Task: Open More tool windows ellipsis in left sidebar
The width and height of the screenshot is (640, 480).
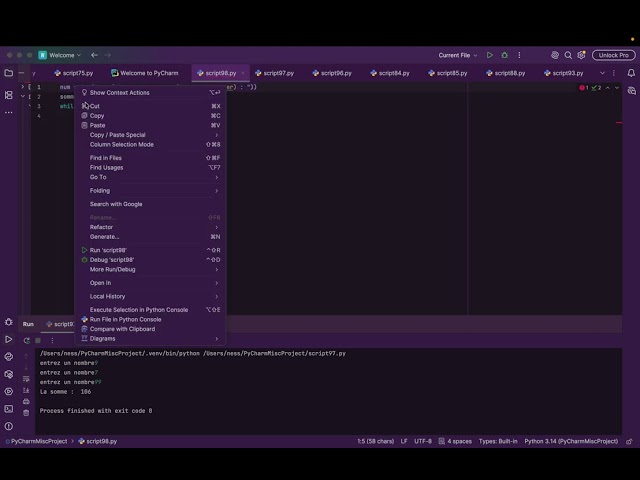Action: coord(9,112)
